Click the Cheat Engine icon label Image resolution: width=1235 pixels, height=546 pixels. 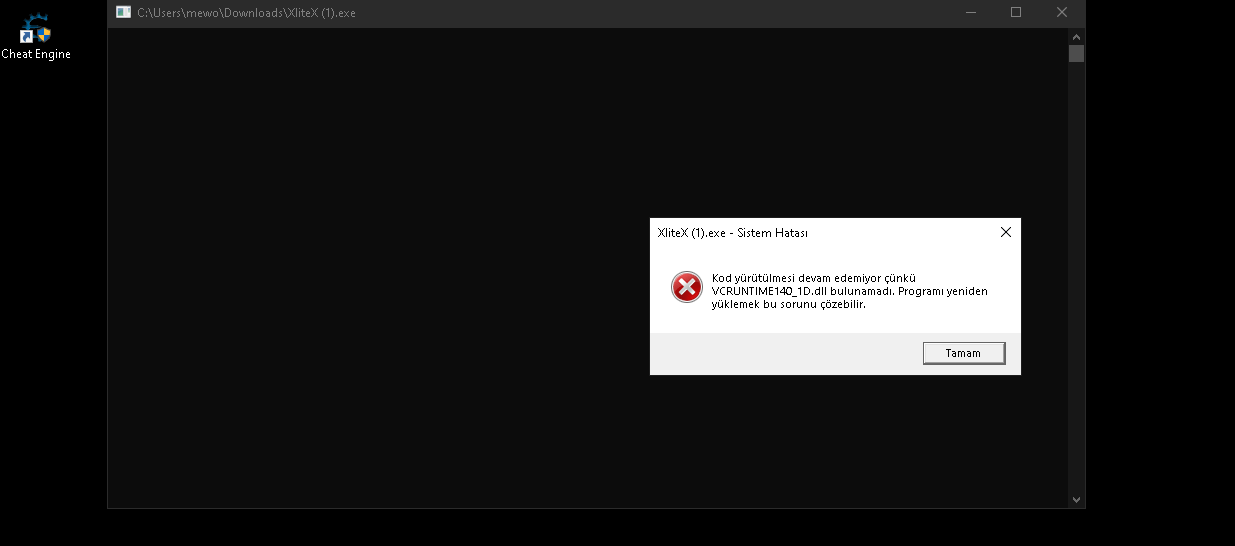[x=36, y=54]
